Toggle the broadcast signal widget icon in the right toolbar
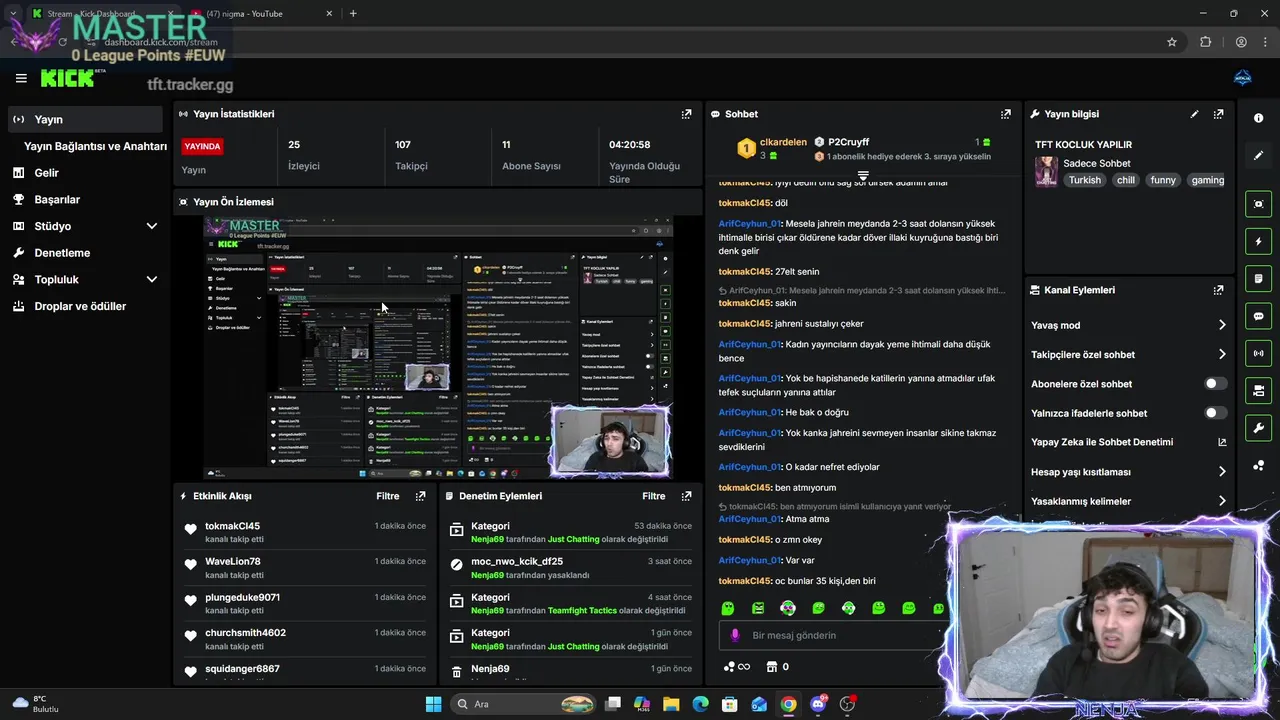Screen dimensions: 1280x720 (x=1258, y=353)
